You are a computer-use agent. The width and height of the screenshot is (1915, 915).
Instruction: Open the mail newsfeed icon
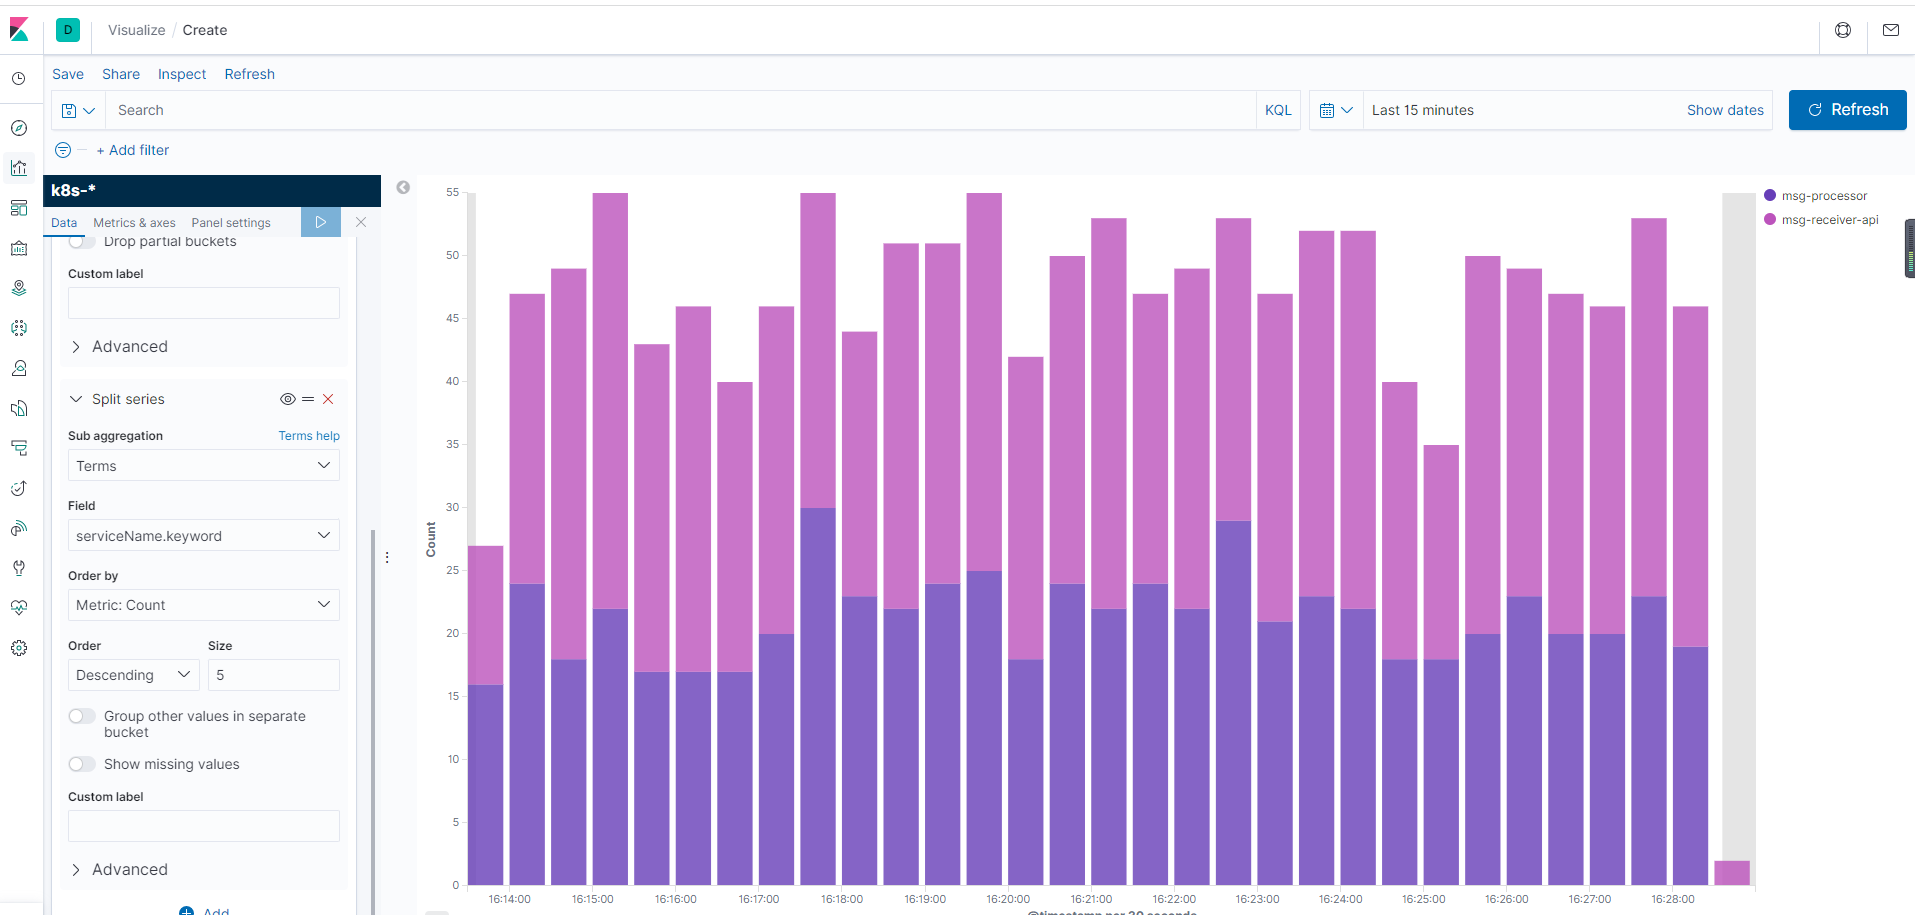click(1890, 30)
